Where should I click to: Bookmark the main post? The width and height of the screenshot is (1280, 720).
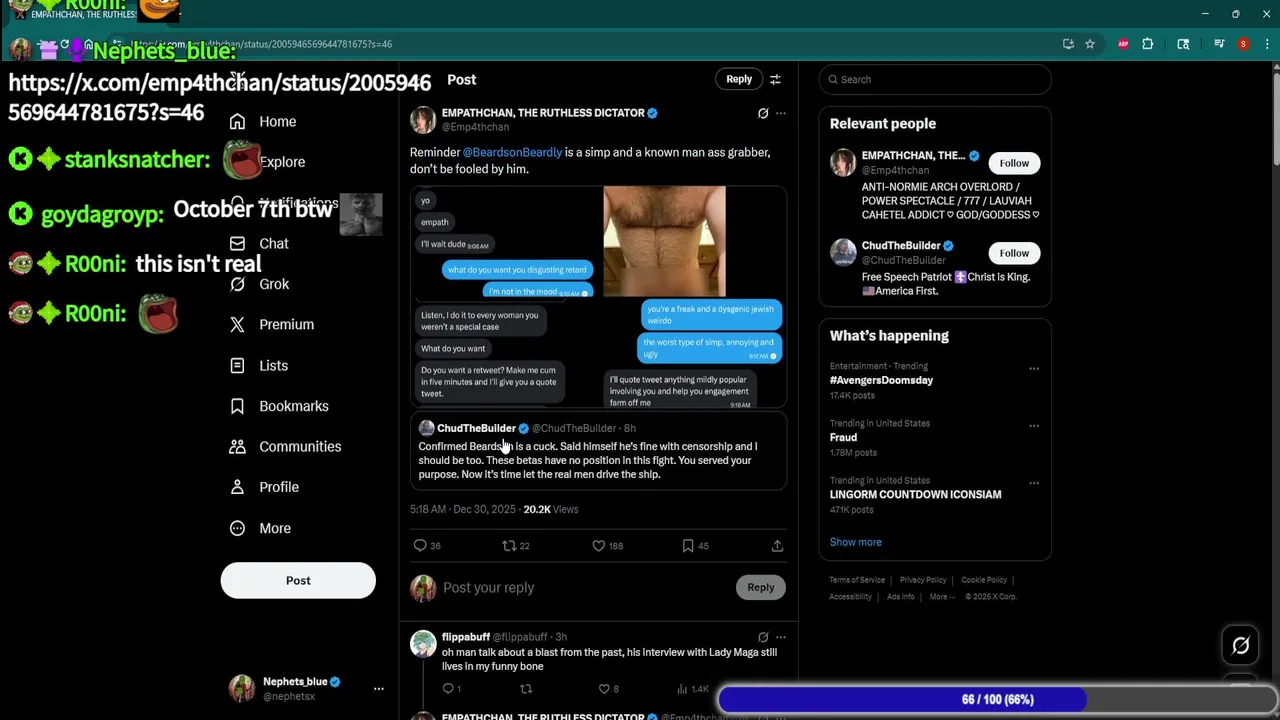[x=688, y=545]
